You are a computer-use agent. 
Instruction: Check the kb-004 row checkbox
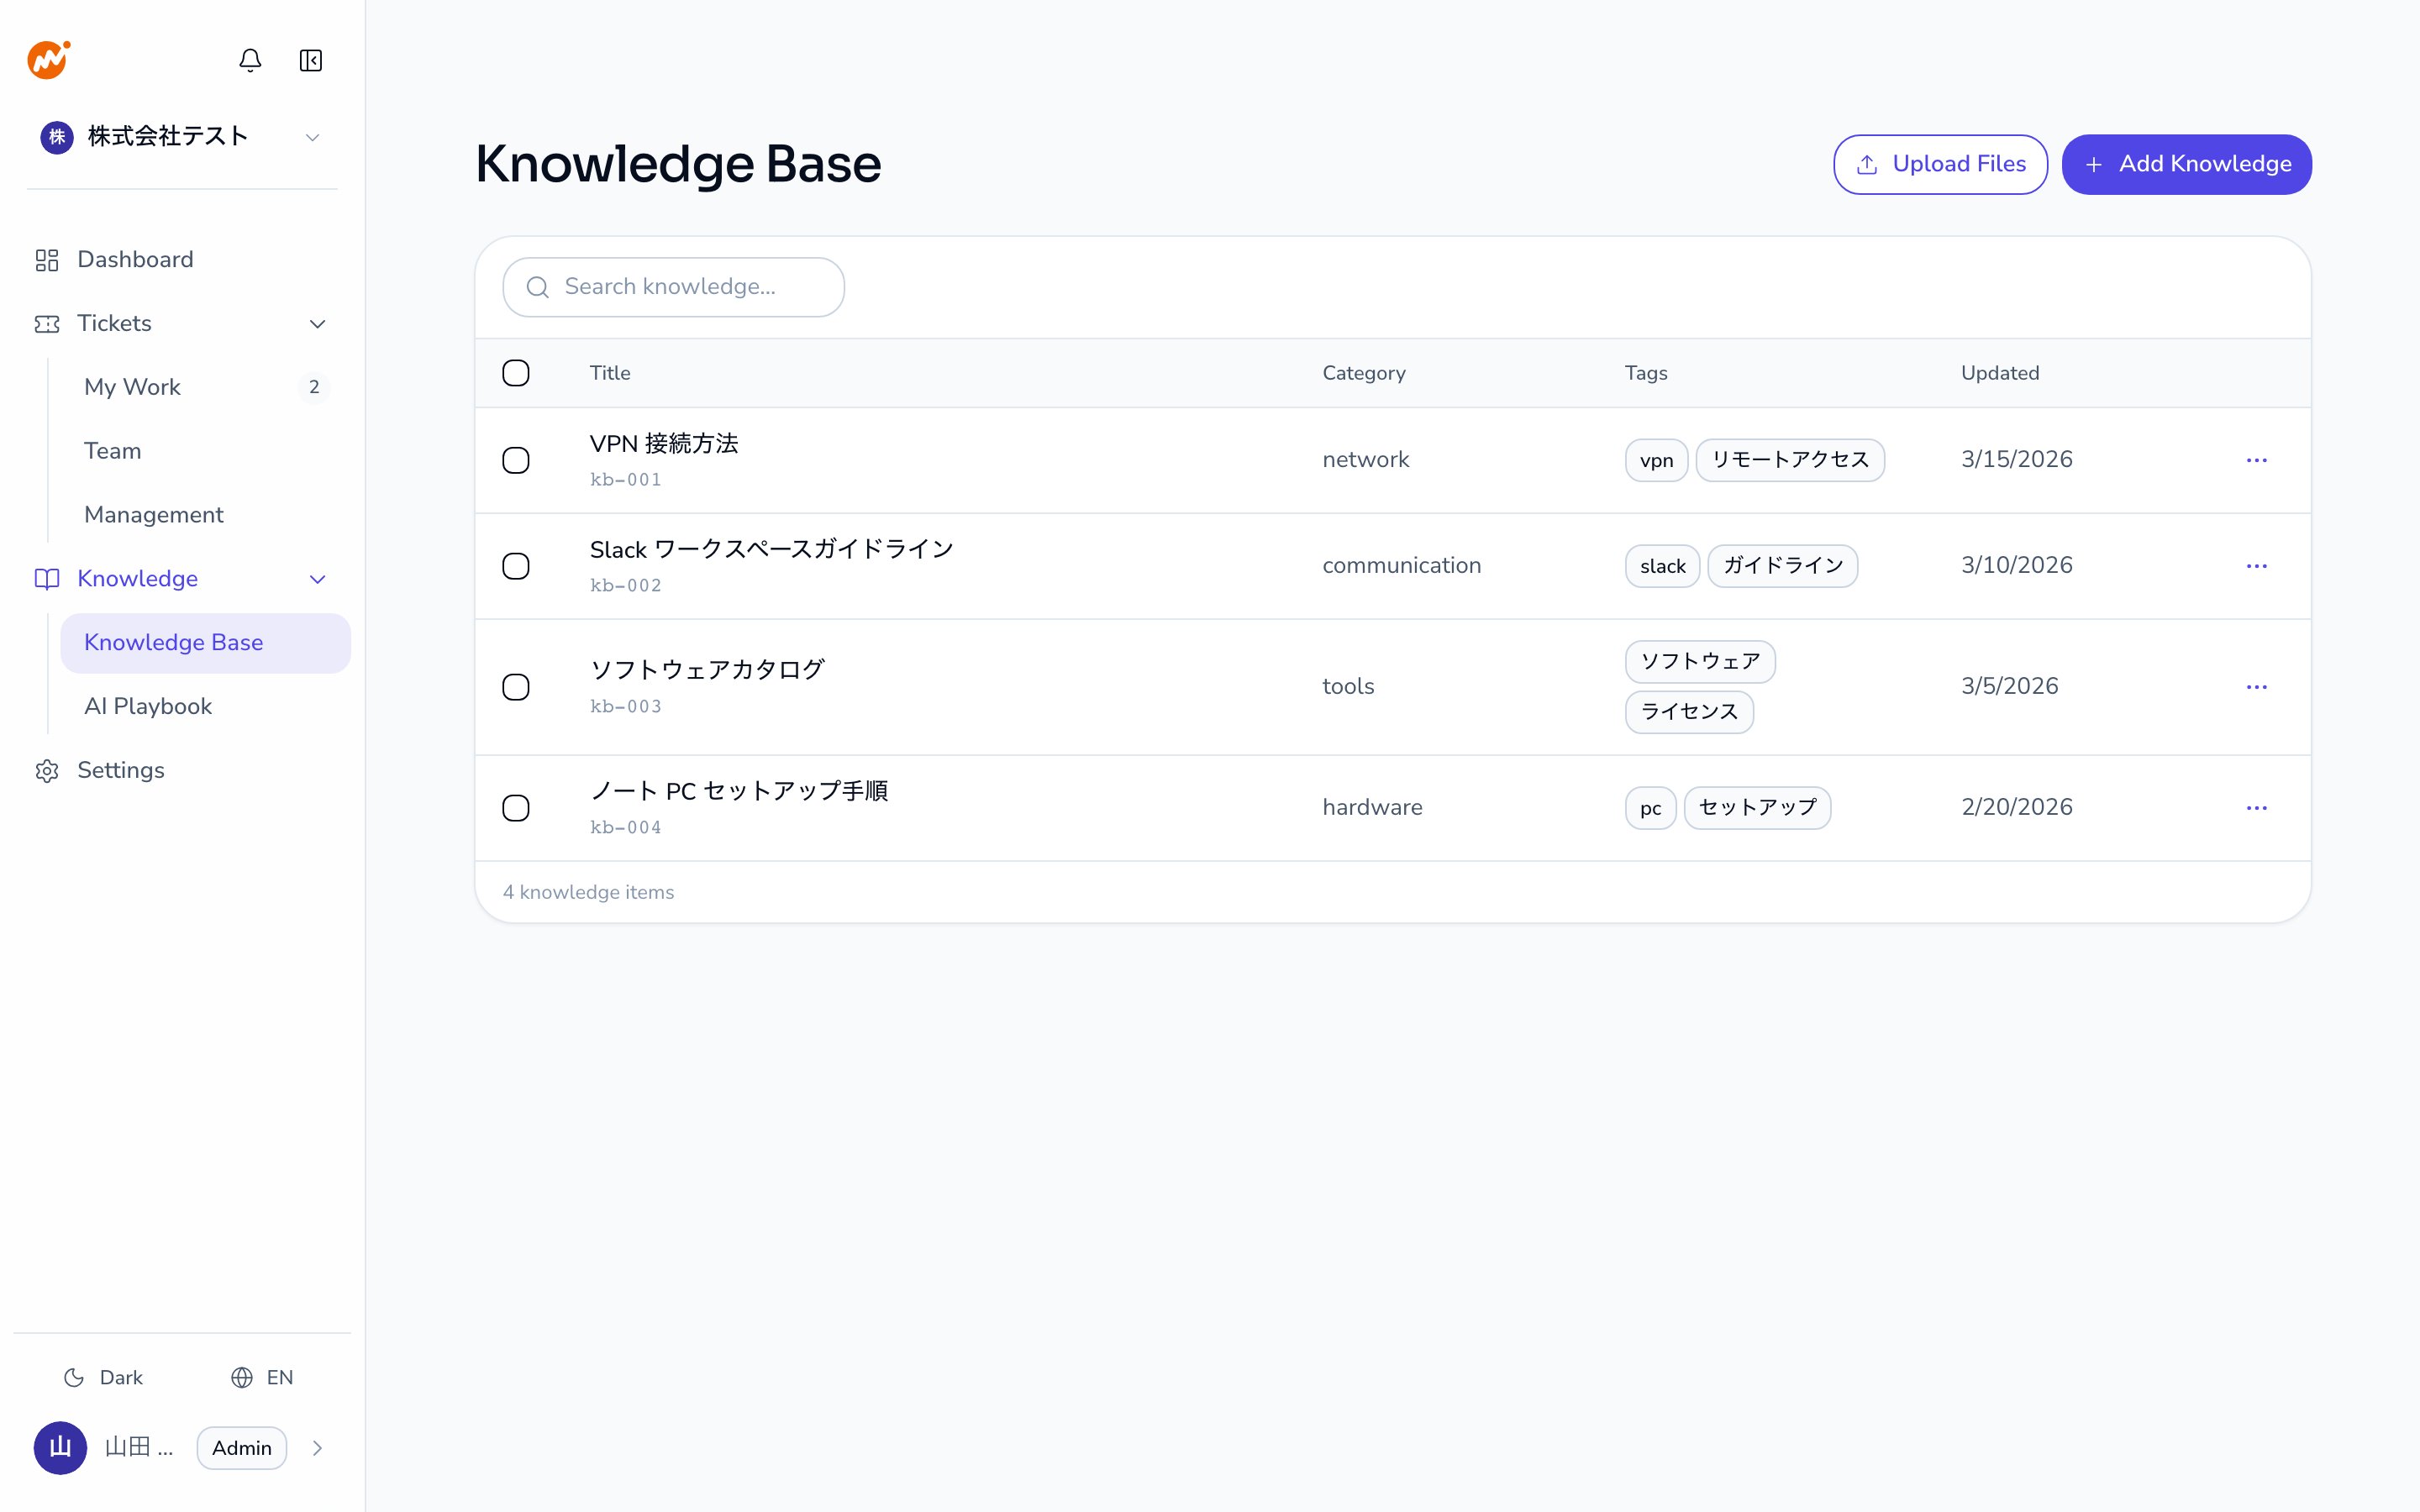pyautogui.click(x=516, y=808)
